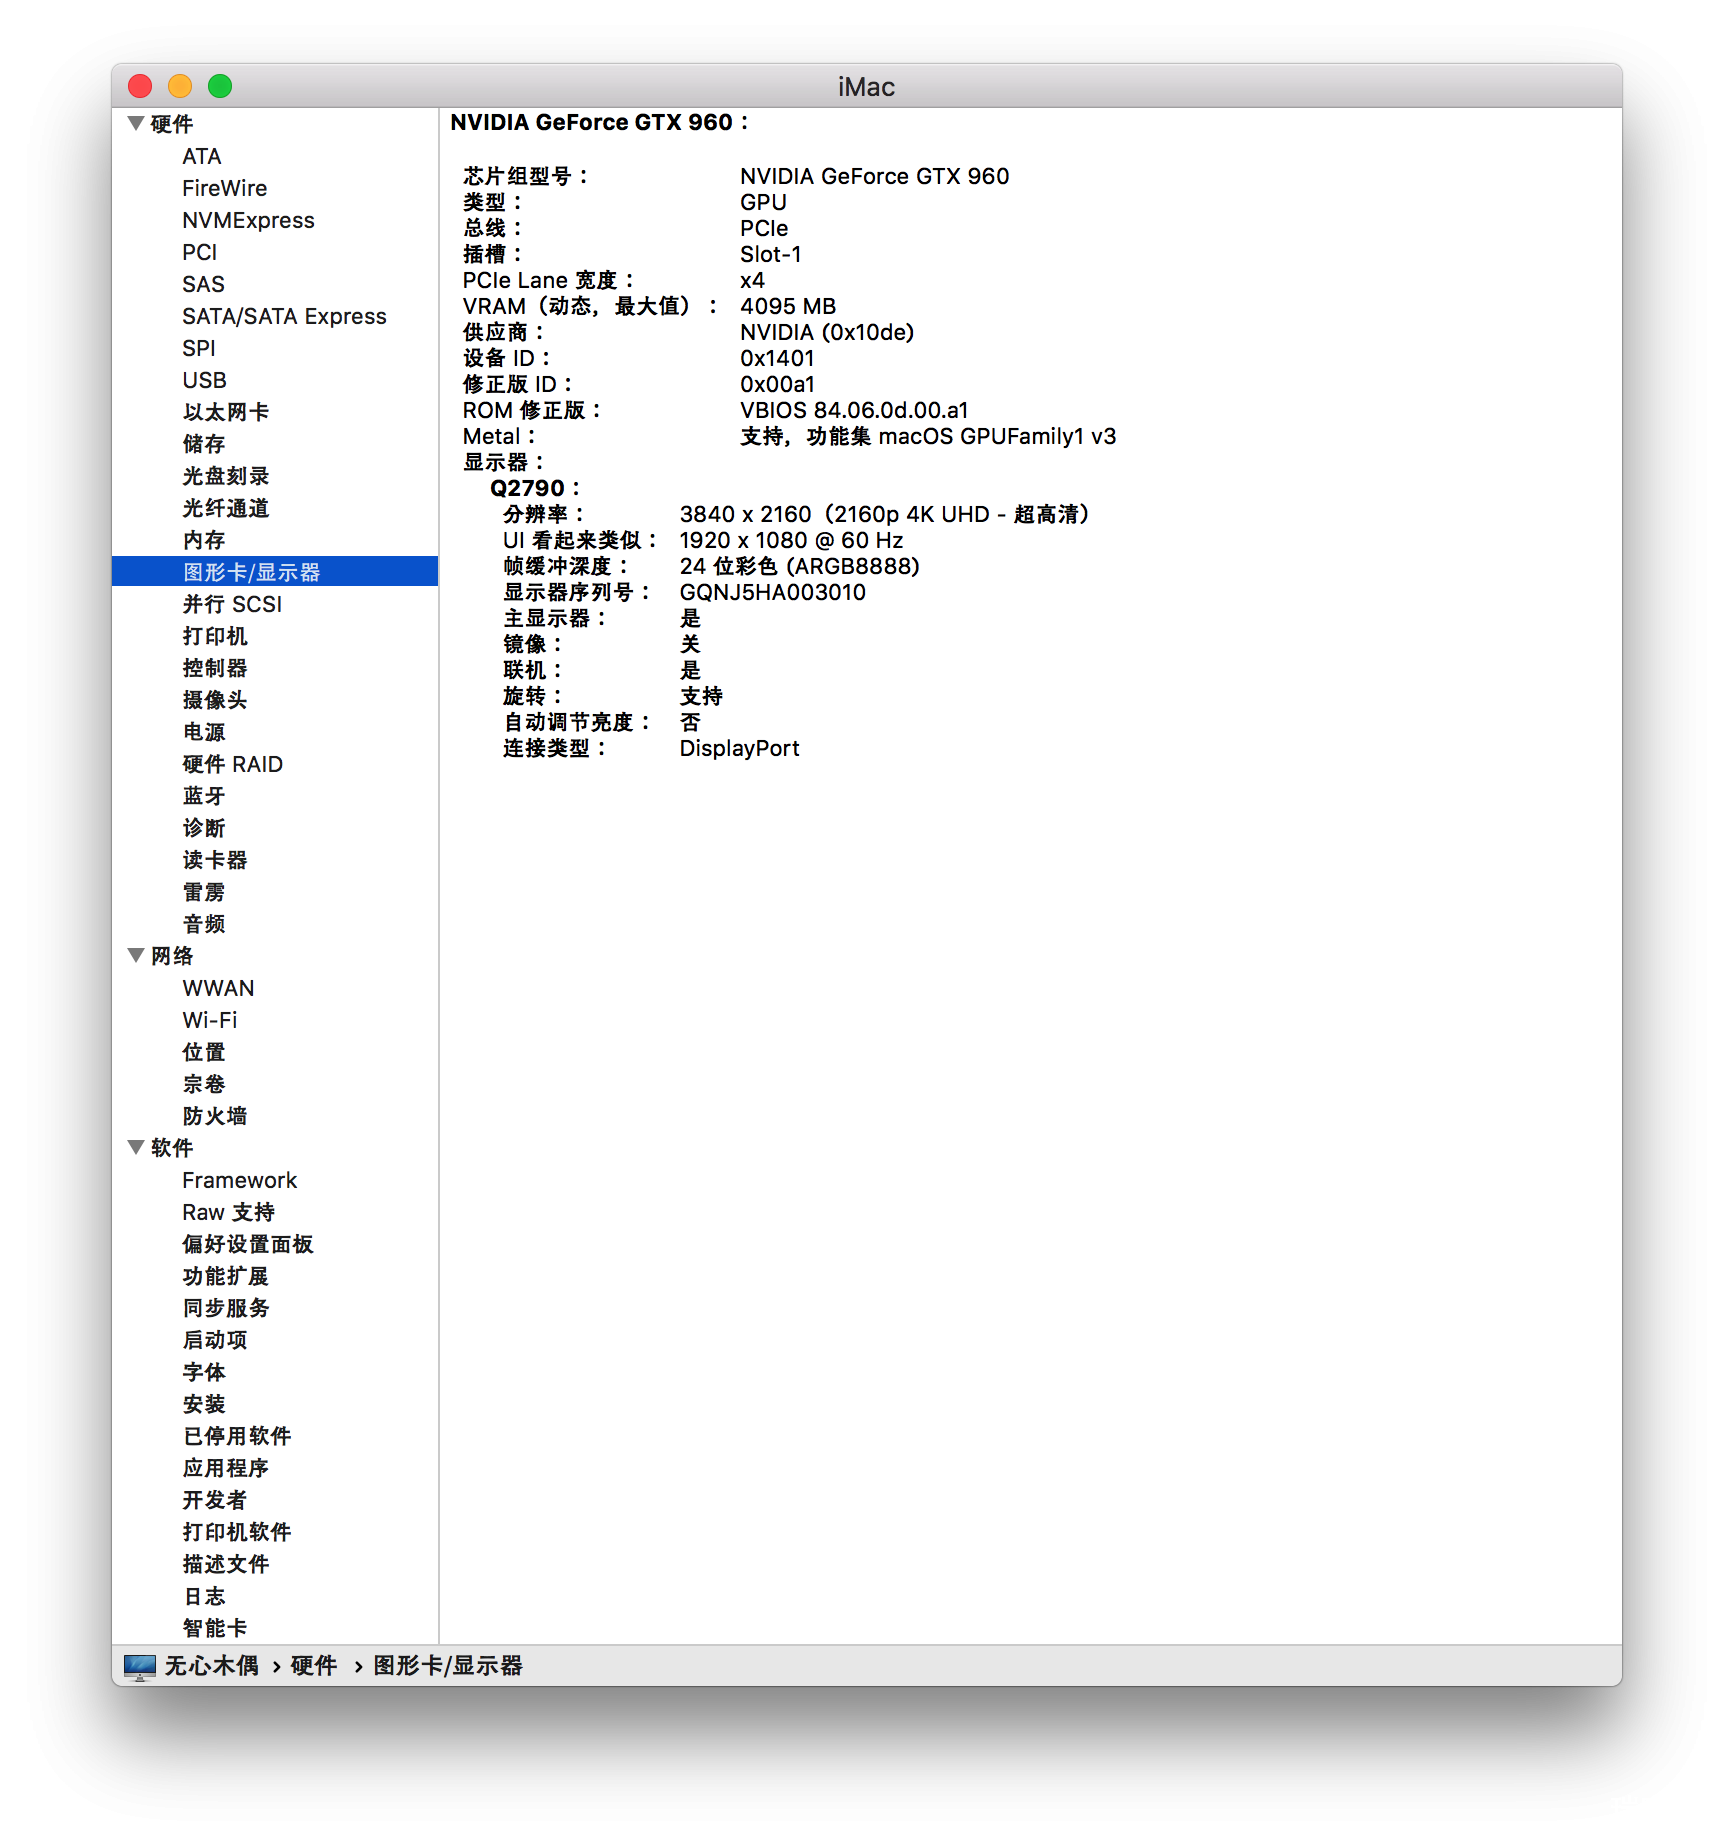Select 电源 in the hardware list
This screenshot has width=1734, height=1846.
(204, 732)
